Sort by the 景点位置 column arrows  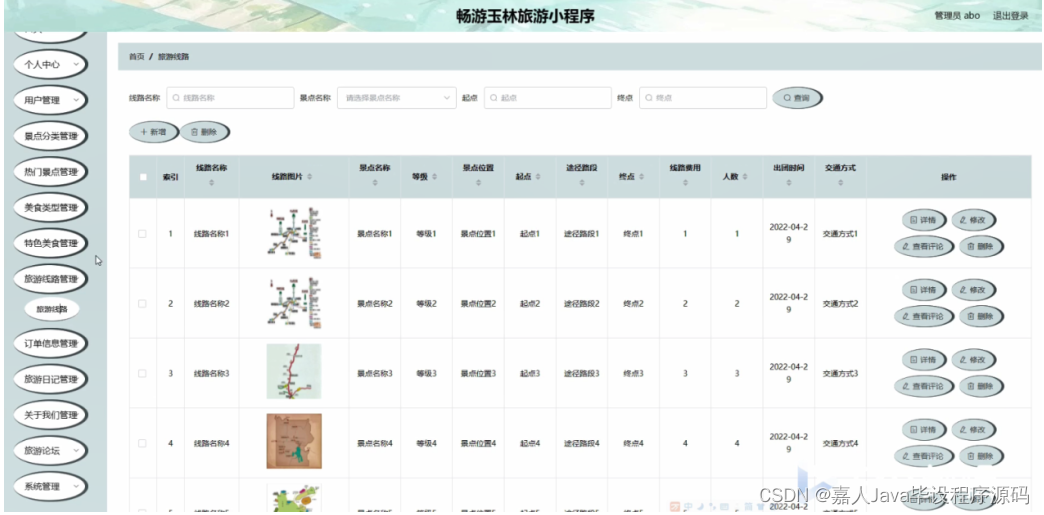pos(478,183)
